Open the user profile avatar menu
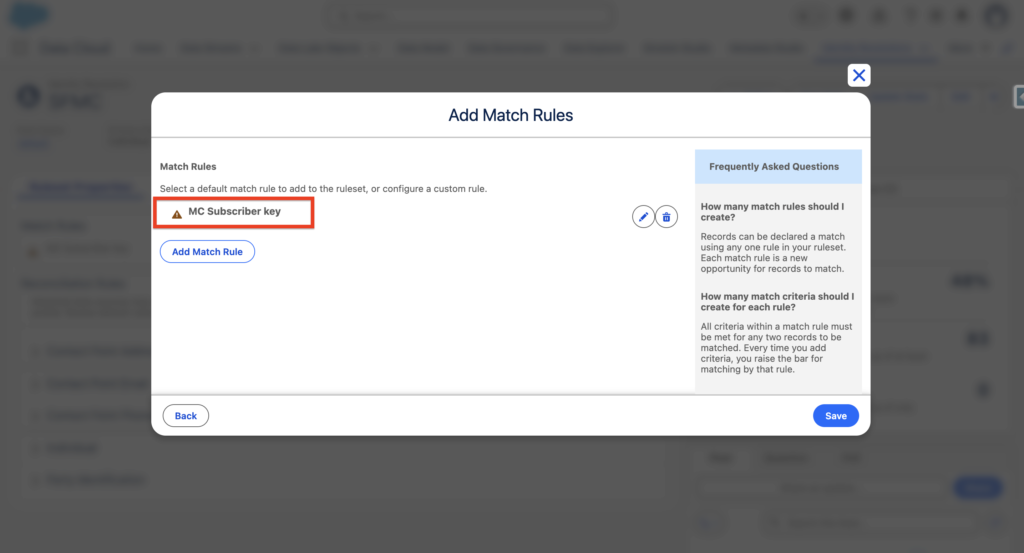1024x553 pixels. tap(995, 16)
